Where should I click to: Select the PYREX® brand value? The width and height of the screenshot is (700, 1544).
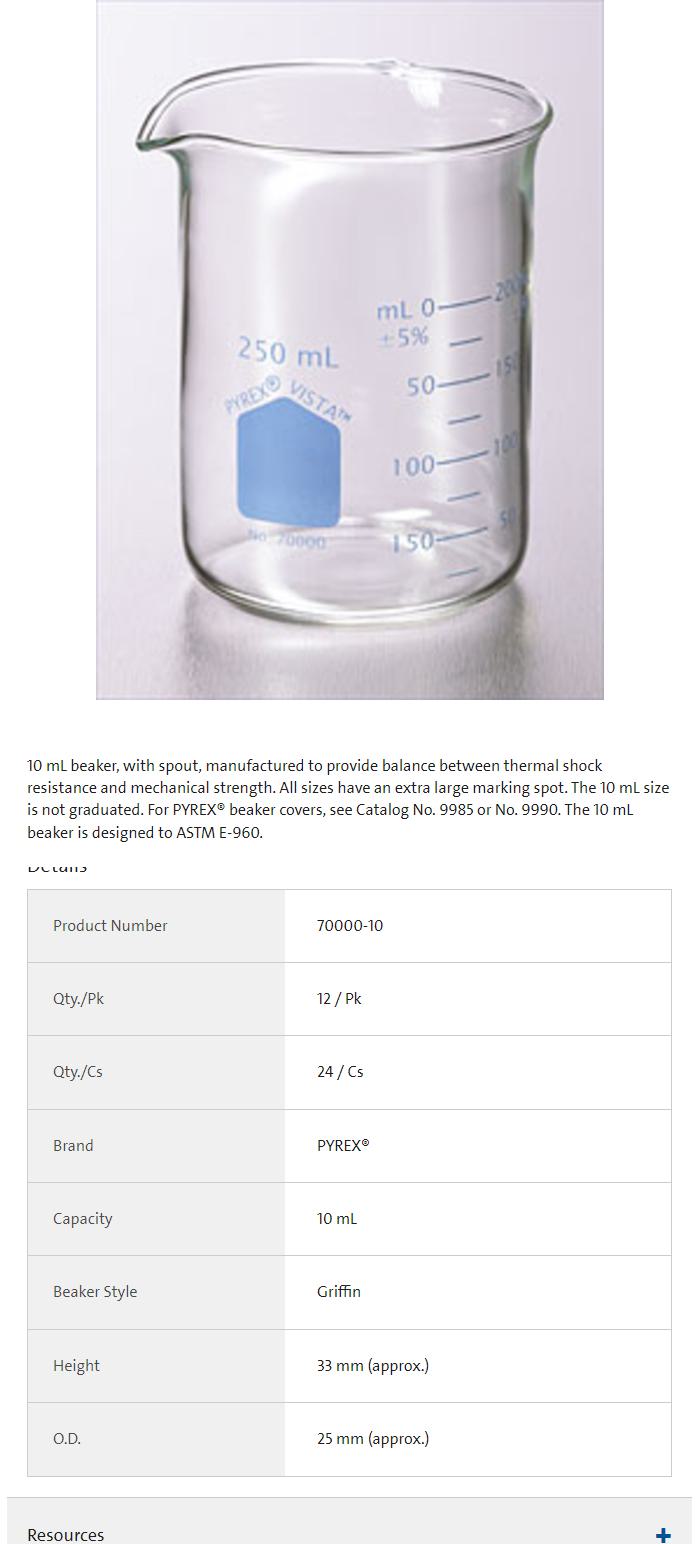[x=343, y=1146]
